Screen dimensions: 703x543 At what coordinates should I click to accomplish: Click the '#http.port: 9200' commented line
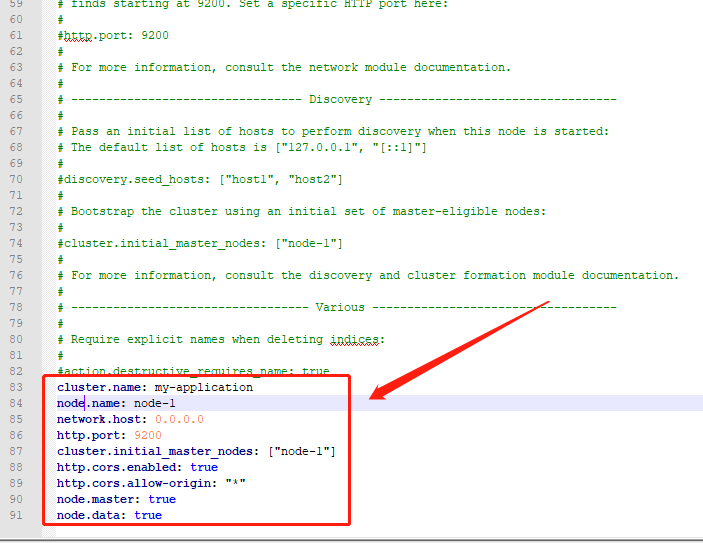coord(113,35)
